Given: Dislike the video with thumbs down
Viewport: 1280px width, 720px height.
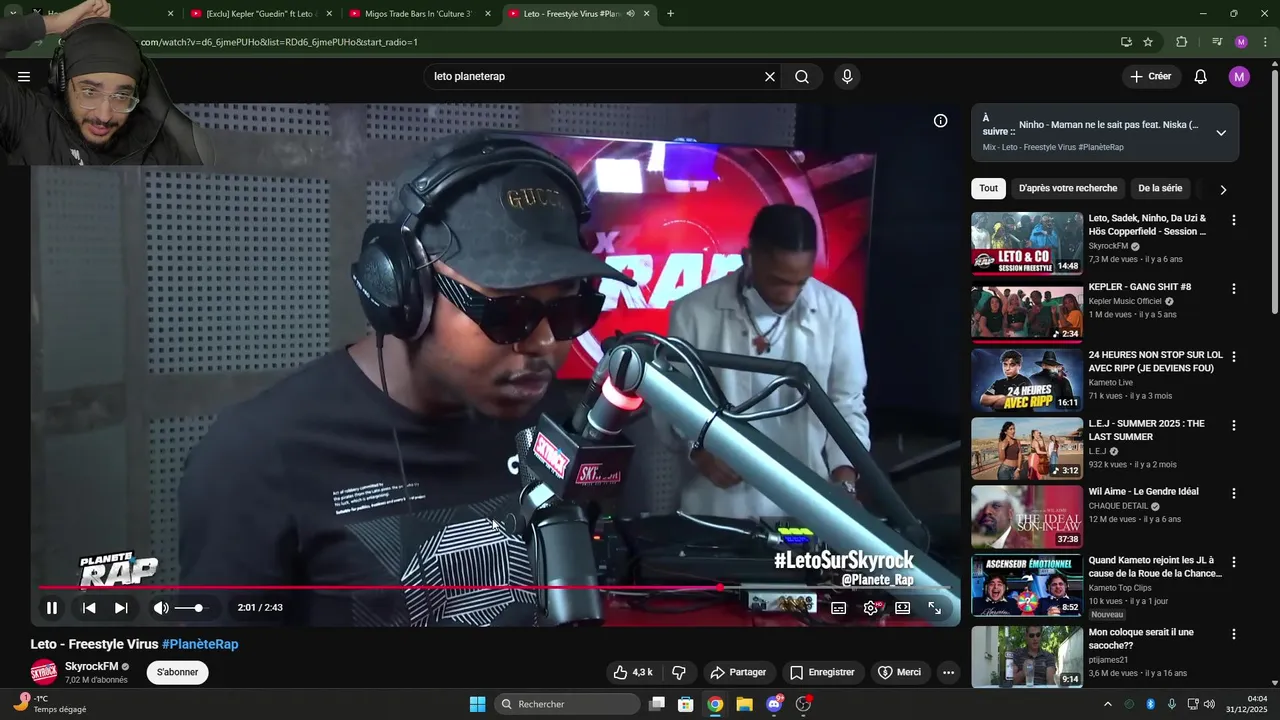Looking at the screenshot, I should tap(679, 672).
